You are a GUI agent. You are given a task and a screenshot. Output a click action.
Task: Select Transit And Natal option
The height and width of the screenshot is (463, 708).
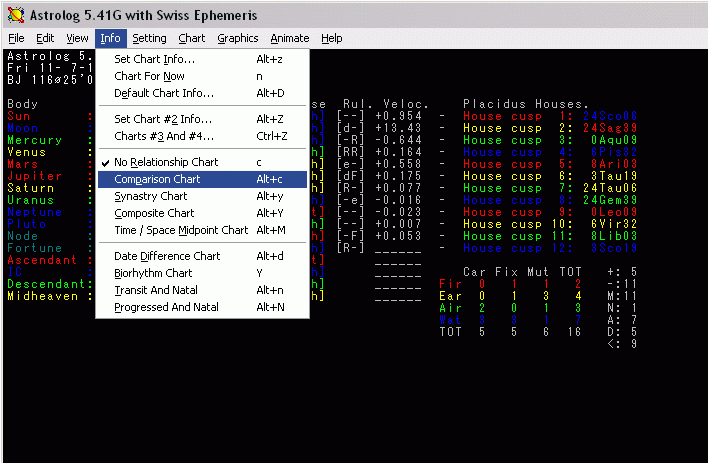(202, 290)
